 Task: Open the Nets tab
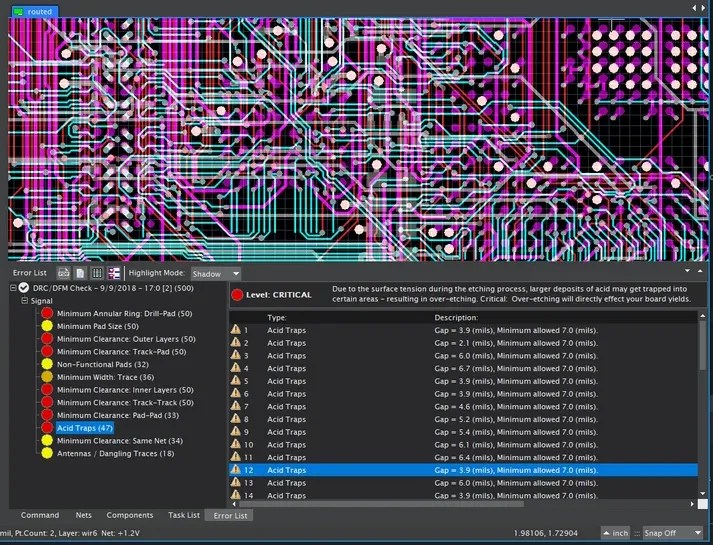(x=84, y=515)
